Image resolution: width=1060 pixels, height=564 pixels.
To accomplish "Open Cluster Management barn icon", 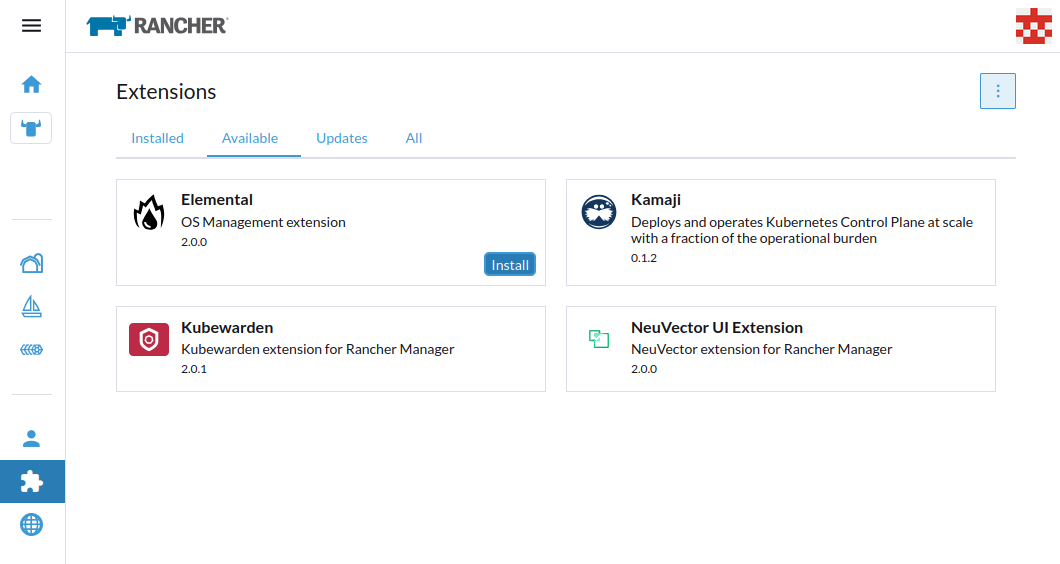I will click(x=31, y=263).
